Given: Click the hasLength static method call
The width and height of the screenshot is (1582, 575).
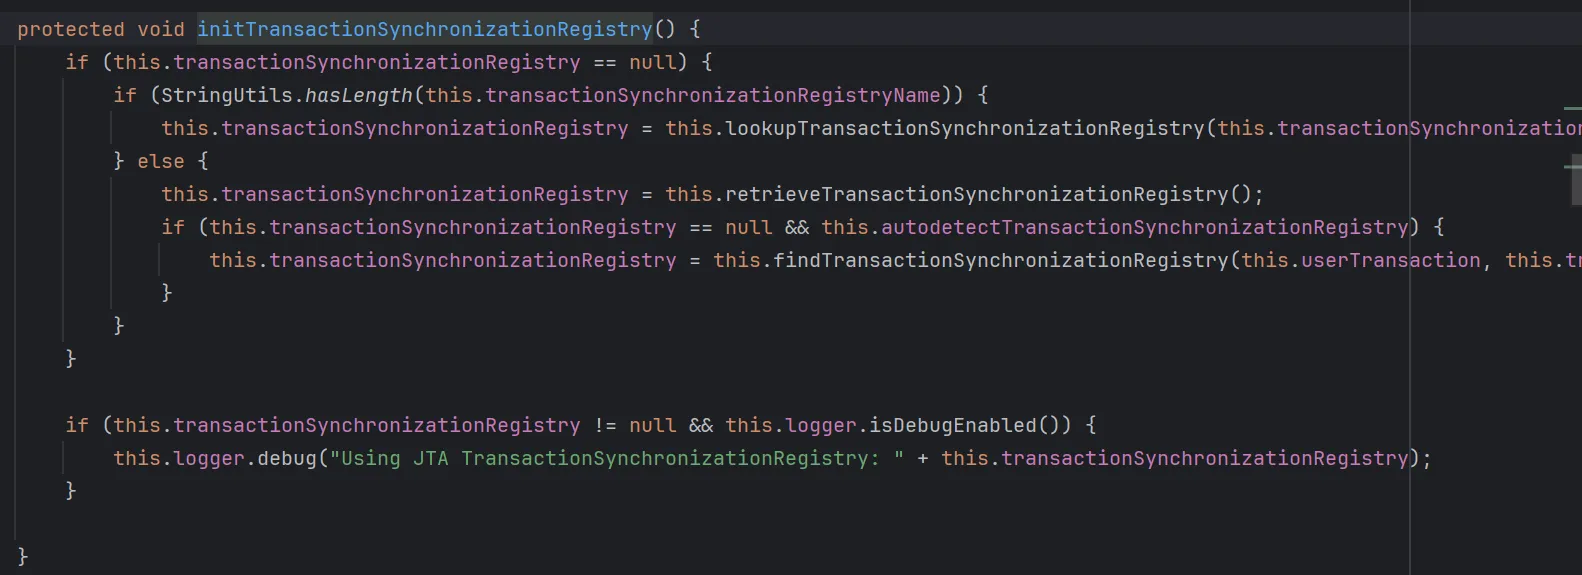Looking at the screenshot, I should tap(359, 95).
